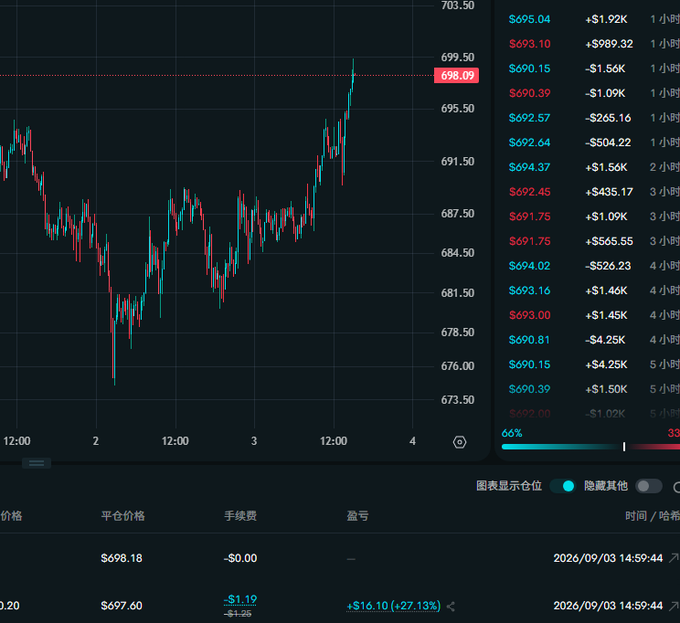Open chart settings hexagon icon
680x623 pixels.
[x=459, y=442]
